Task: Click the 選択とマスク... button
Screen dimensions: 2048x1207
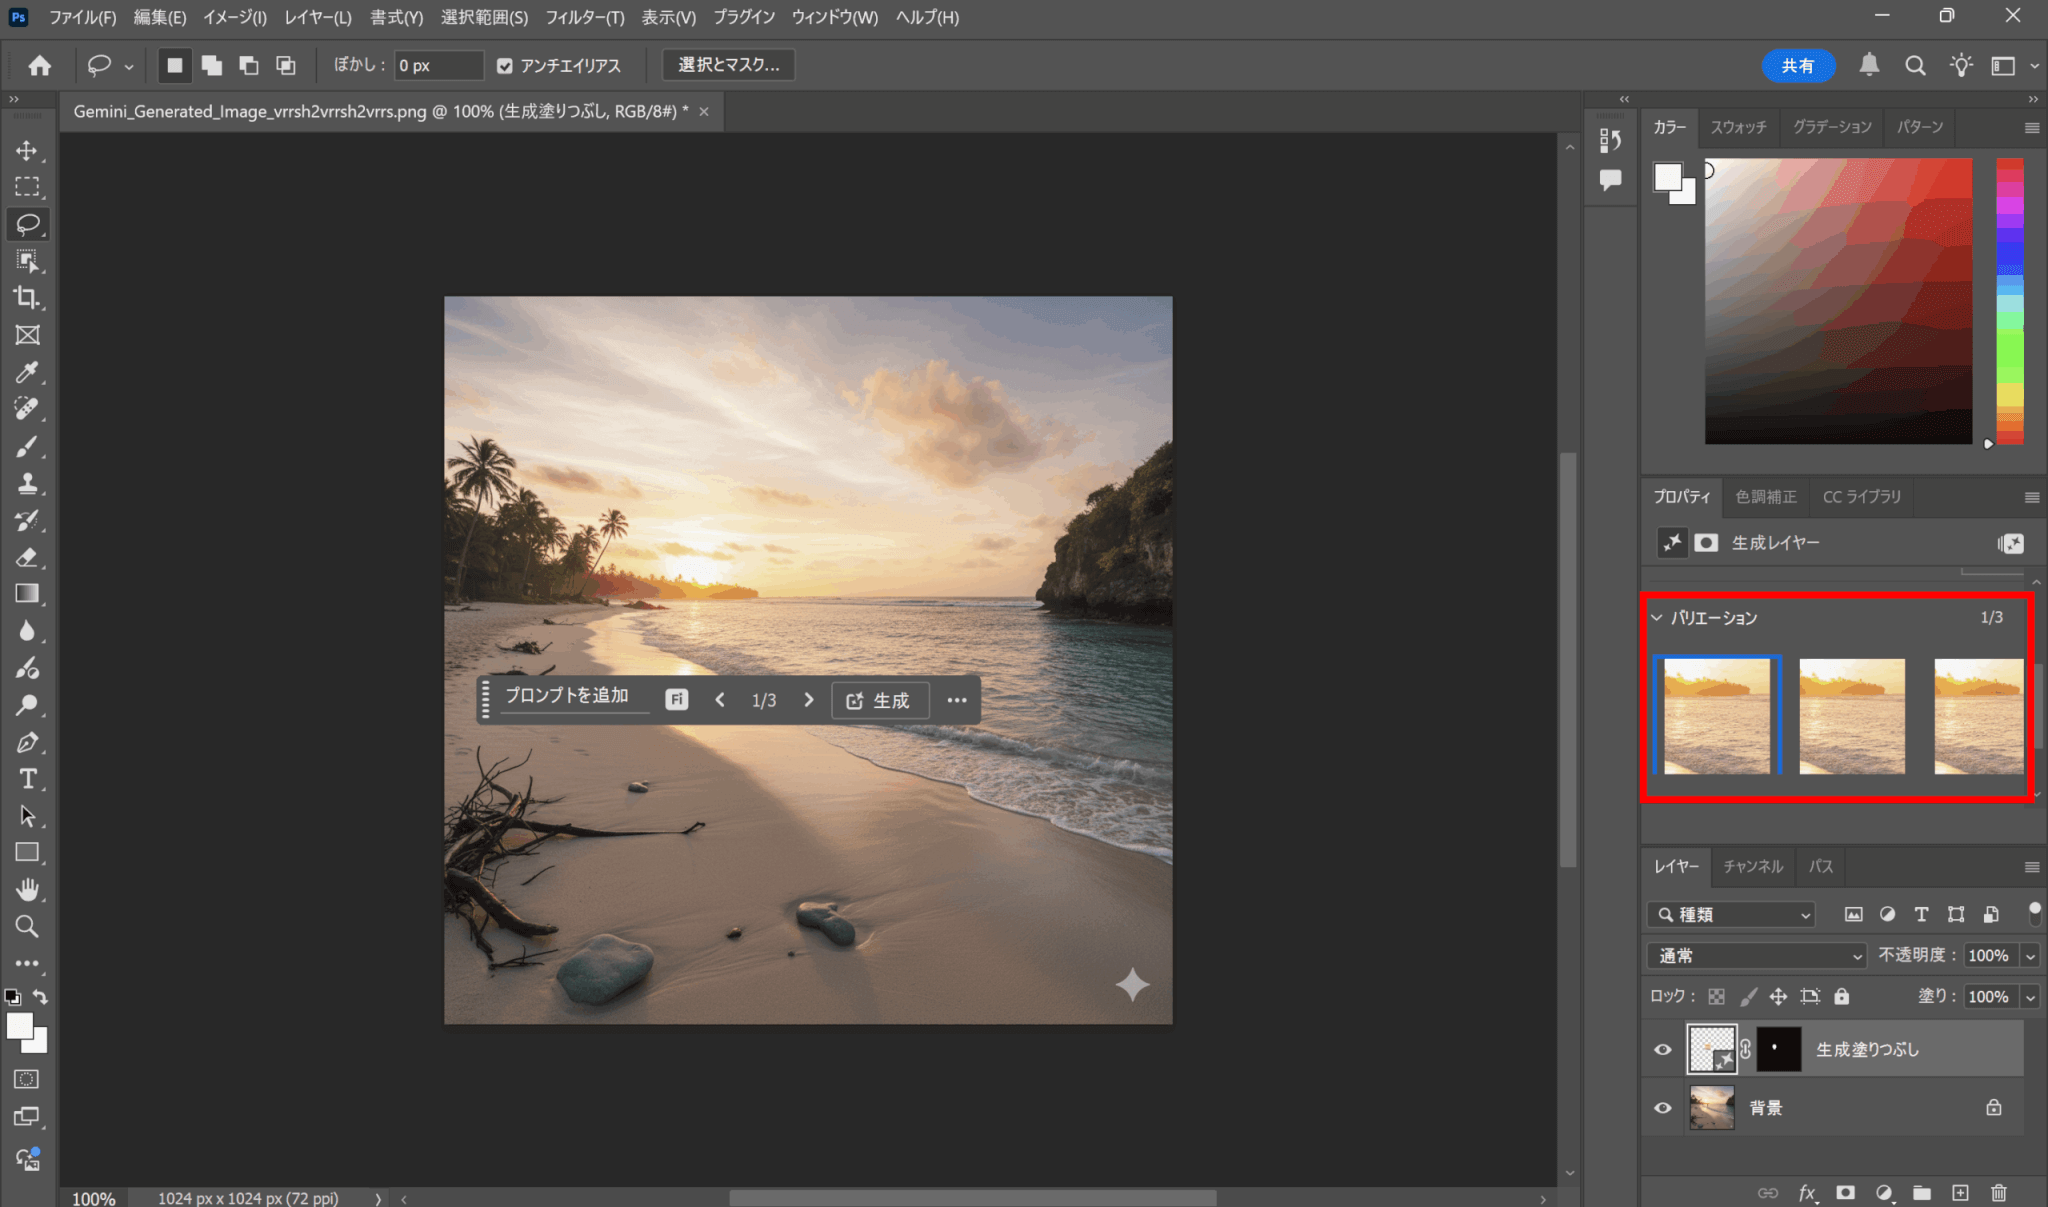Action: click(x=728, y=65)
